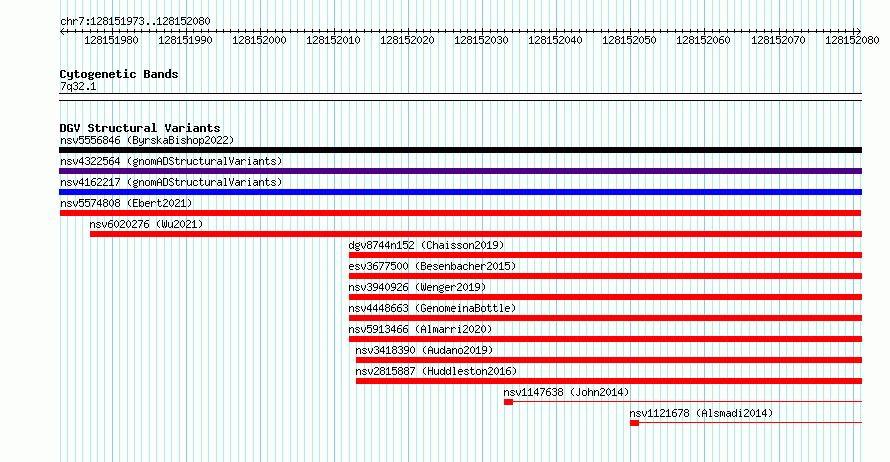
Task: Open nsv3940926 (Wenger2019) label
Action: pos(417,287)
